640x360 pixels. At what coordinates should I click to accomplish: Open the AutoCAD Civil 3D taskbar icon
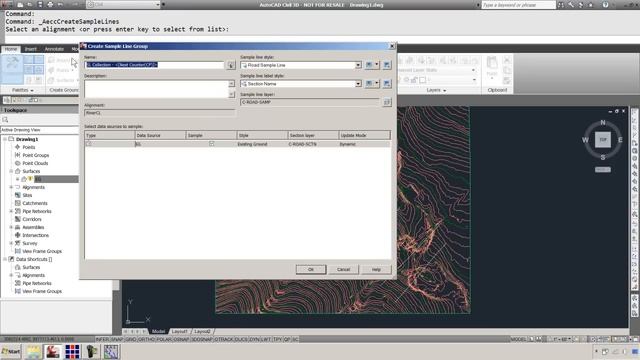coord(53,351)
